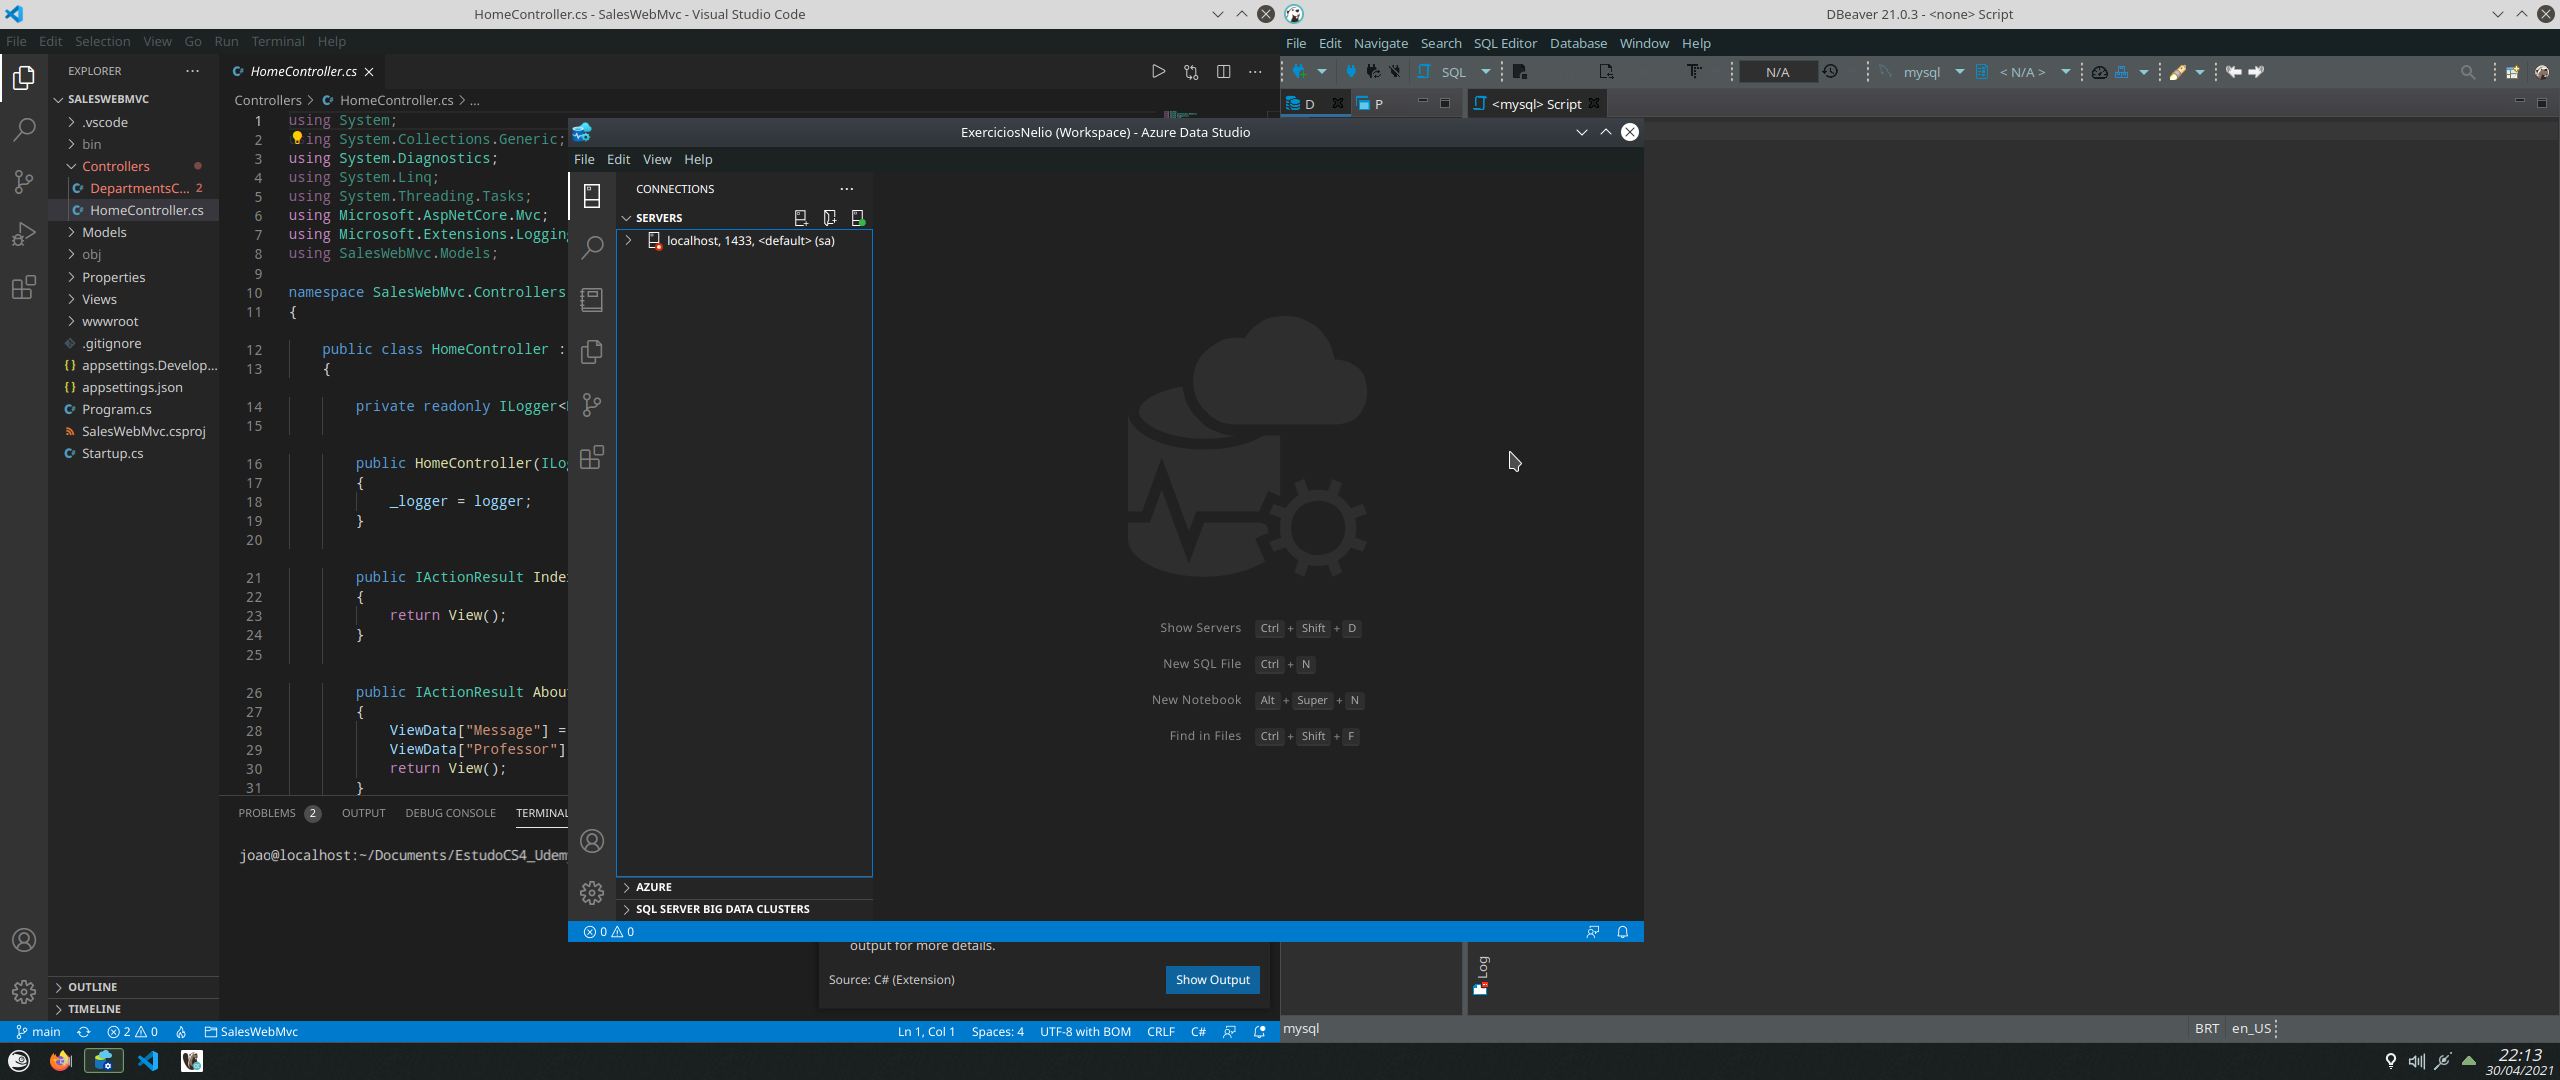Click the main branch indicator in status bar

point(39,1032)
